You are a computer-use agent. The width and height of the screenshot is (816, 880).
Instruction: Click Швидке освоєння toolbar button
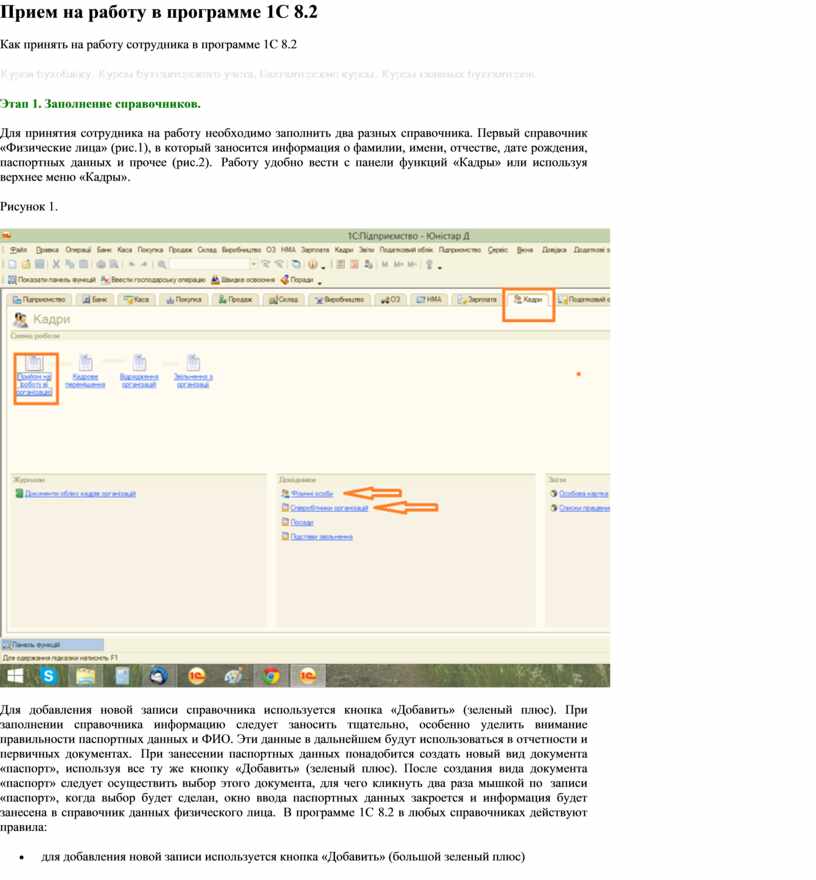coord(243,279)
